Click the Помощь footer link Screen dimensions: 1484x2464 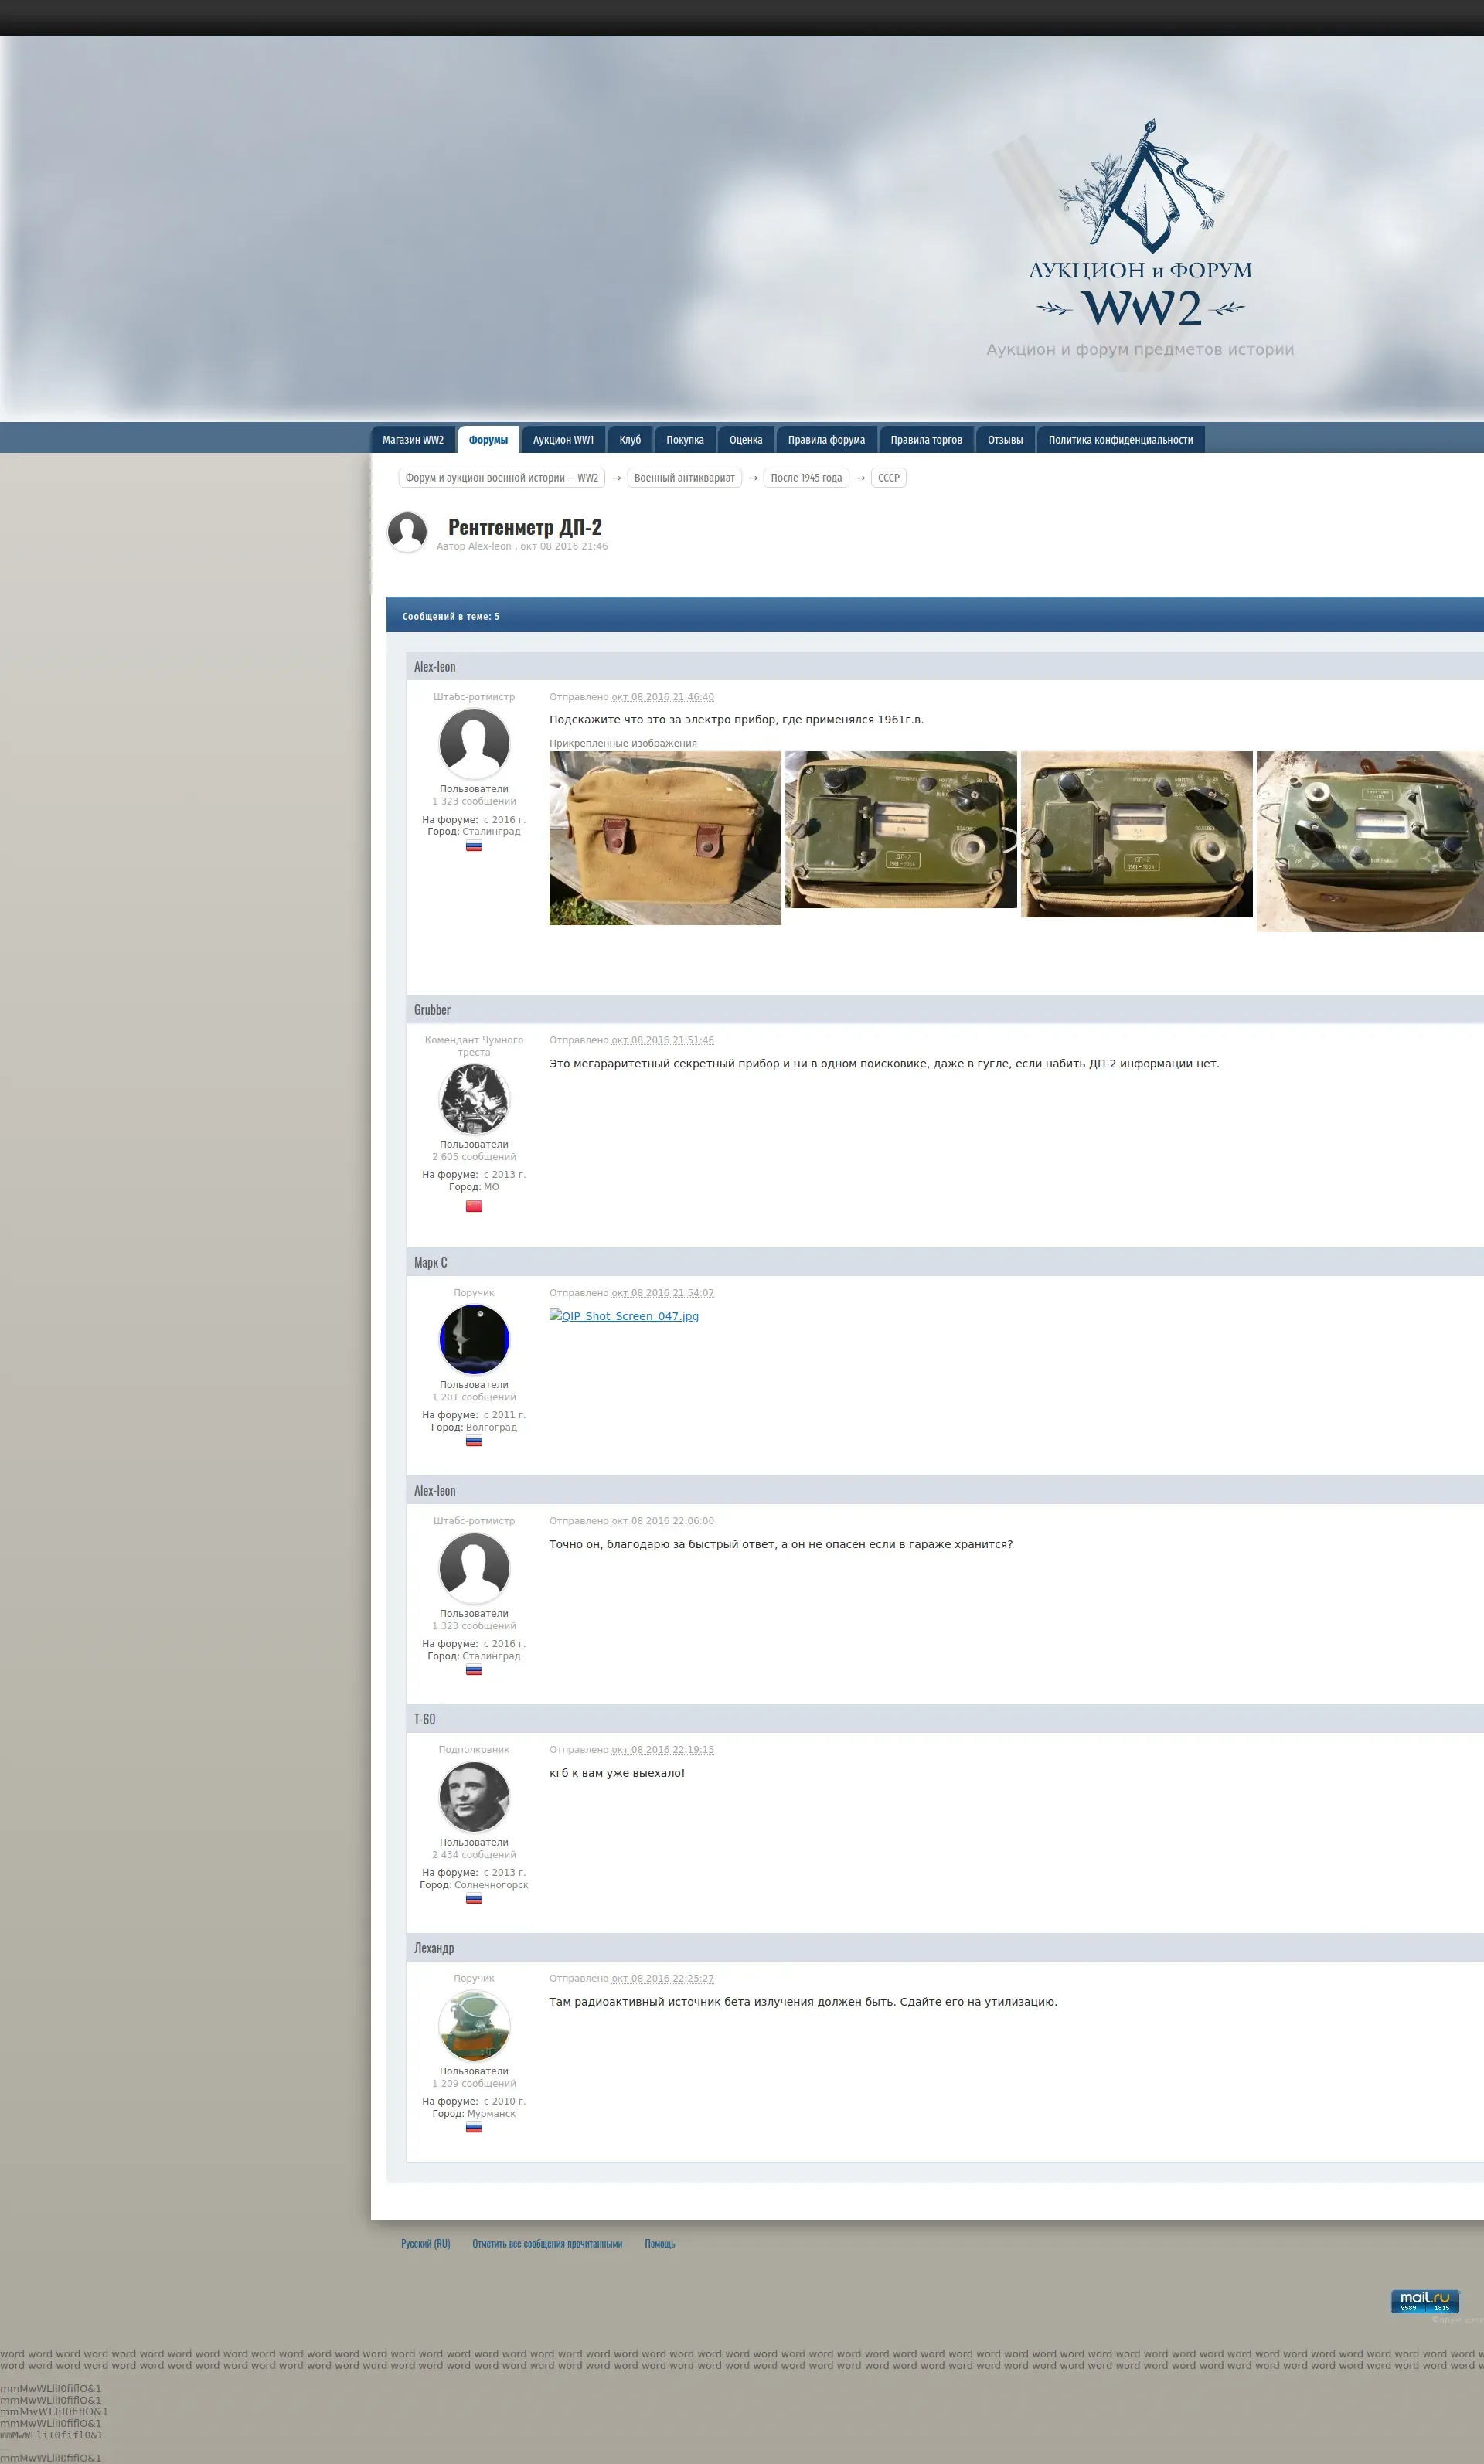(x=659, y=2243)
